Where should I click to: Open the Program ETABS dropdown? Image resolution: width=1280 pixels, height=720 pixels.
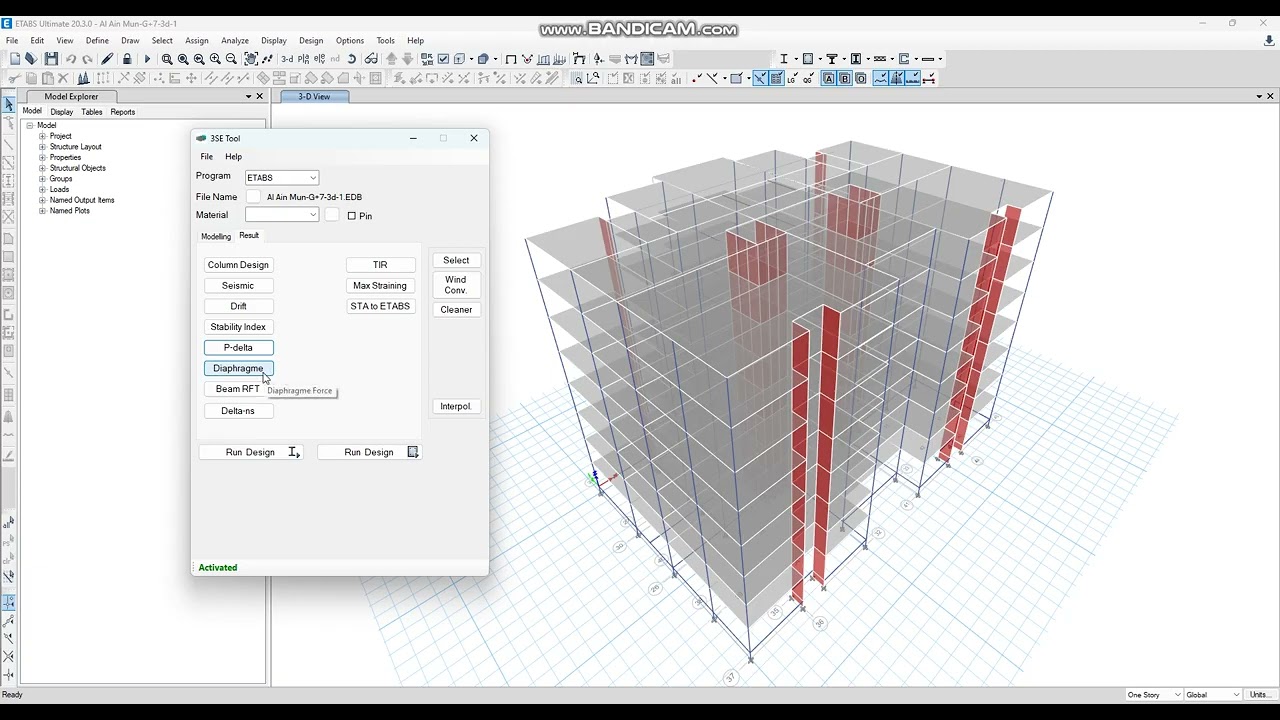pos(282,178)
